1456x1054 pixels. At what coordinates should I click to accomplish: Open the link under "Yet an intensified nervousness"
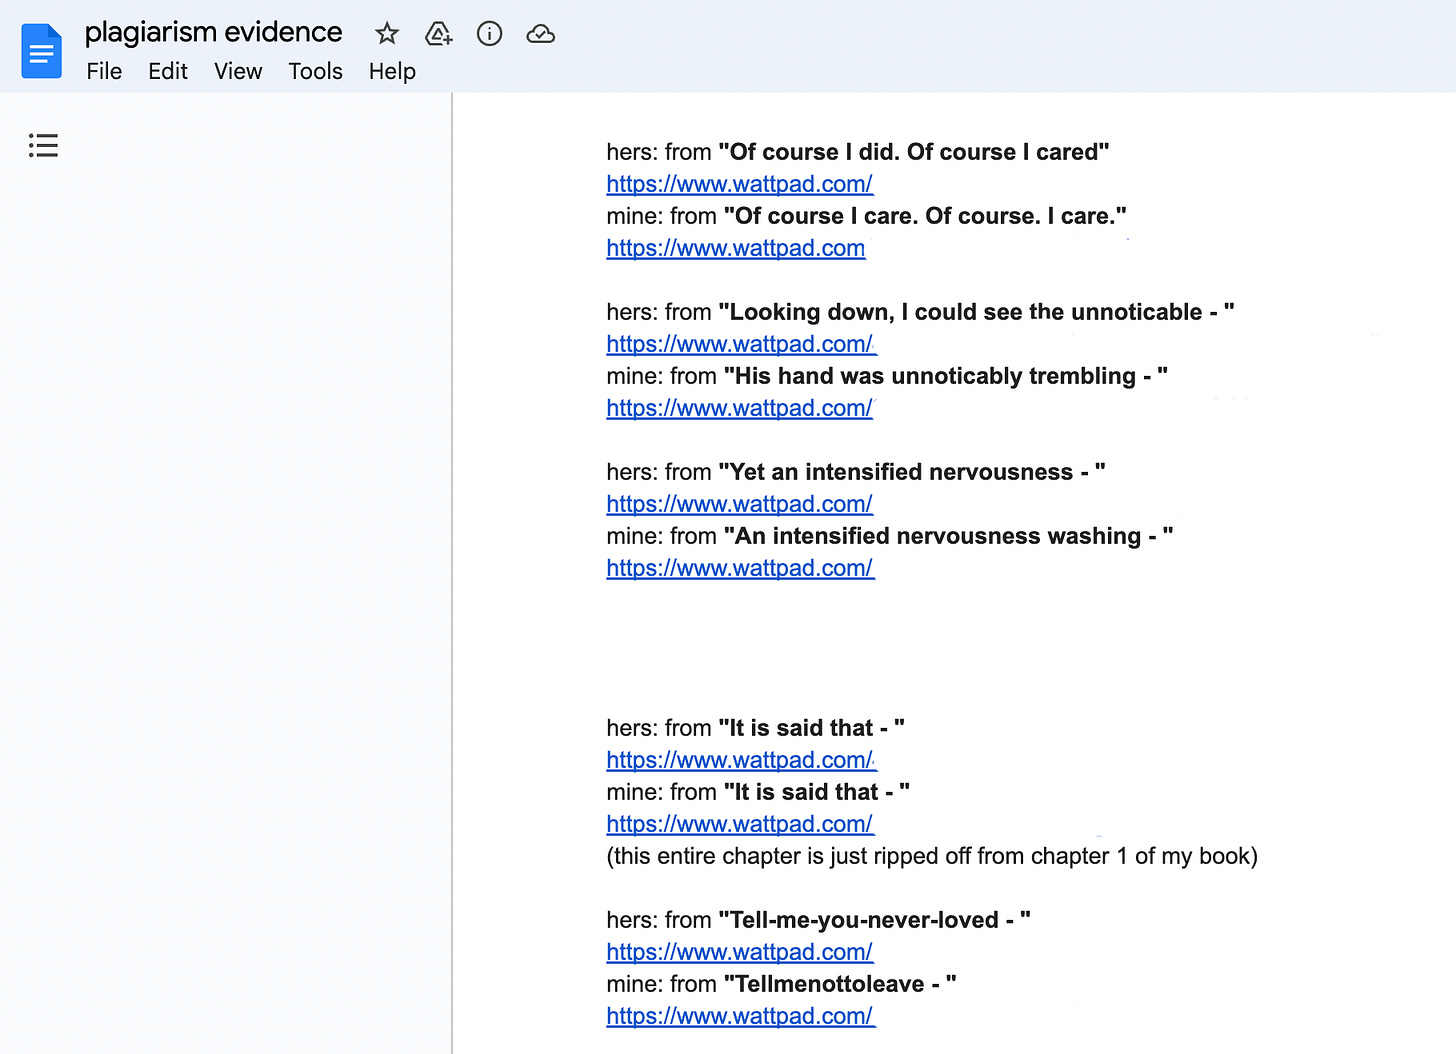pos(740,504)
